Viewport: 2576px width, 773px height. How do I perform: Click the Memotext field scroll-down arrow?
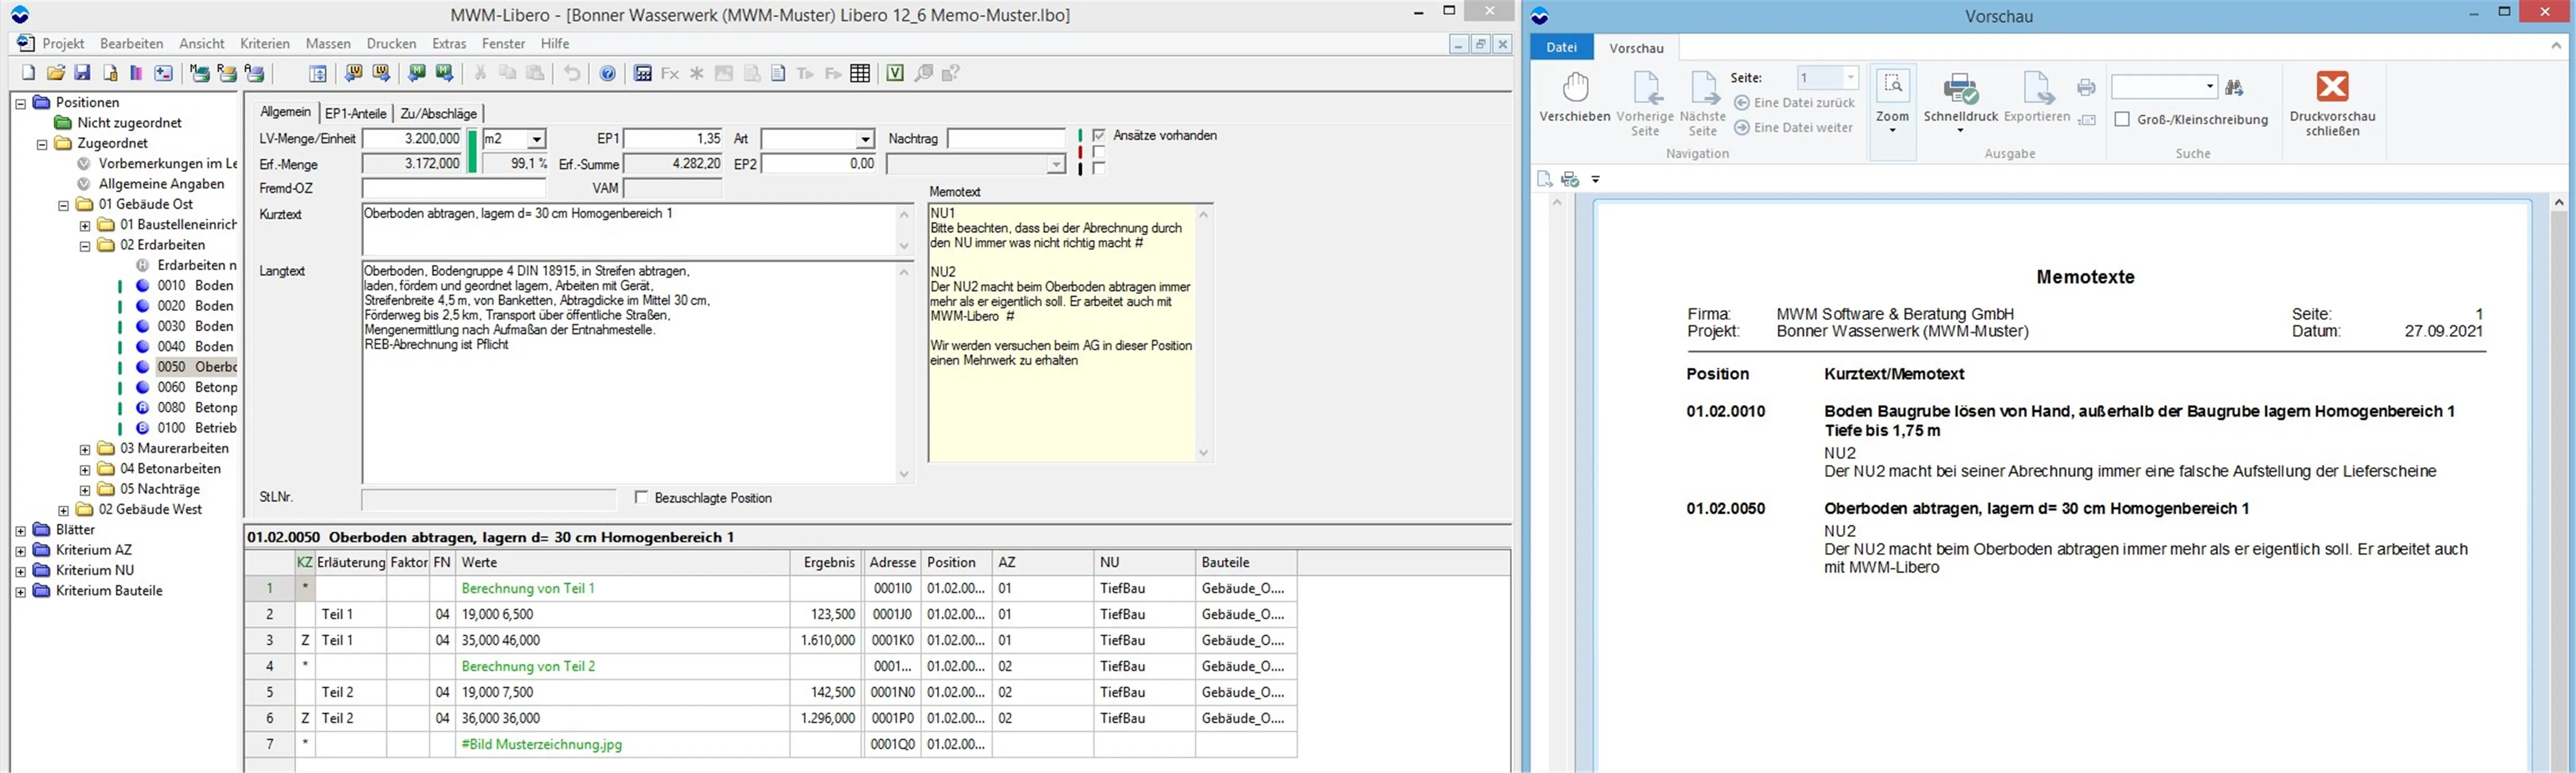pos(1203,453)
